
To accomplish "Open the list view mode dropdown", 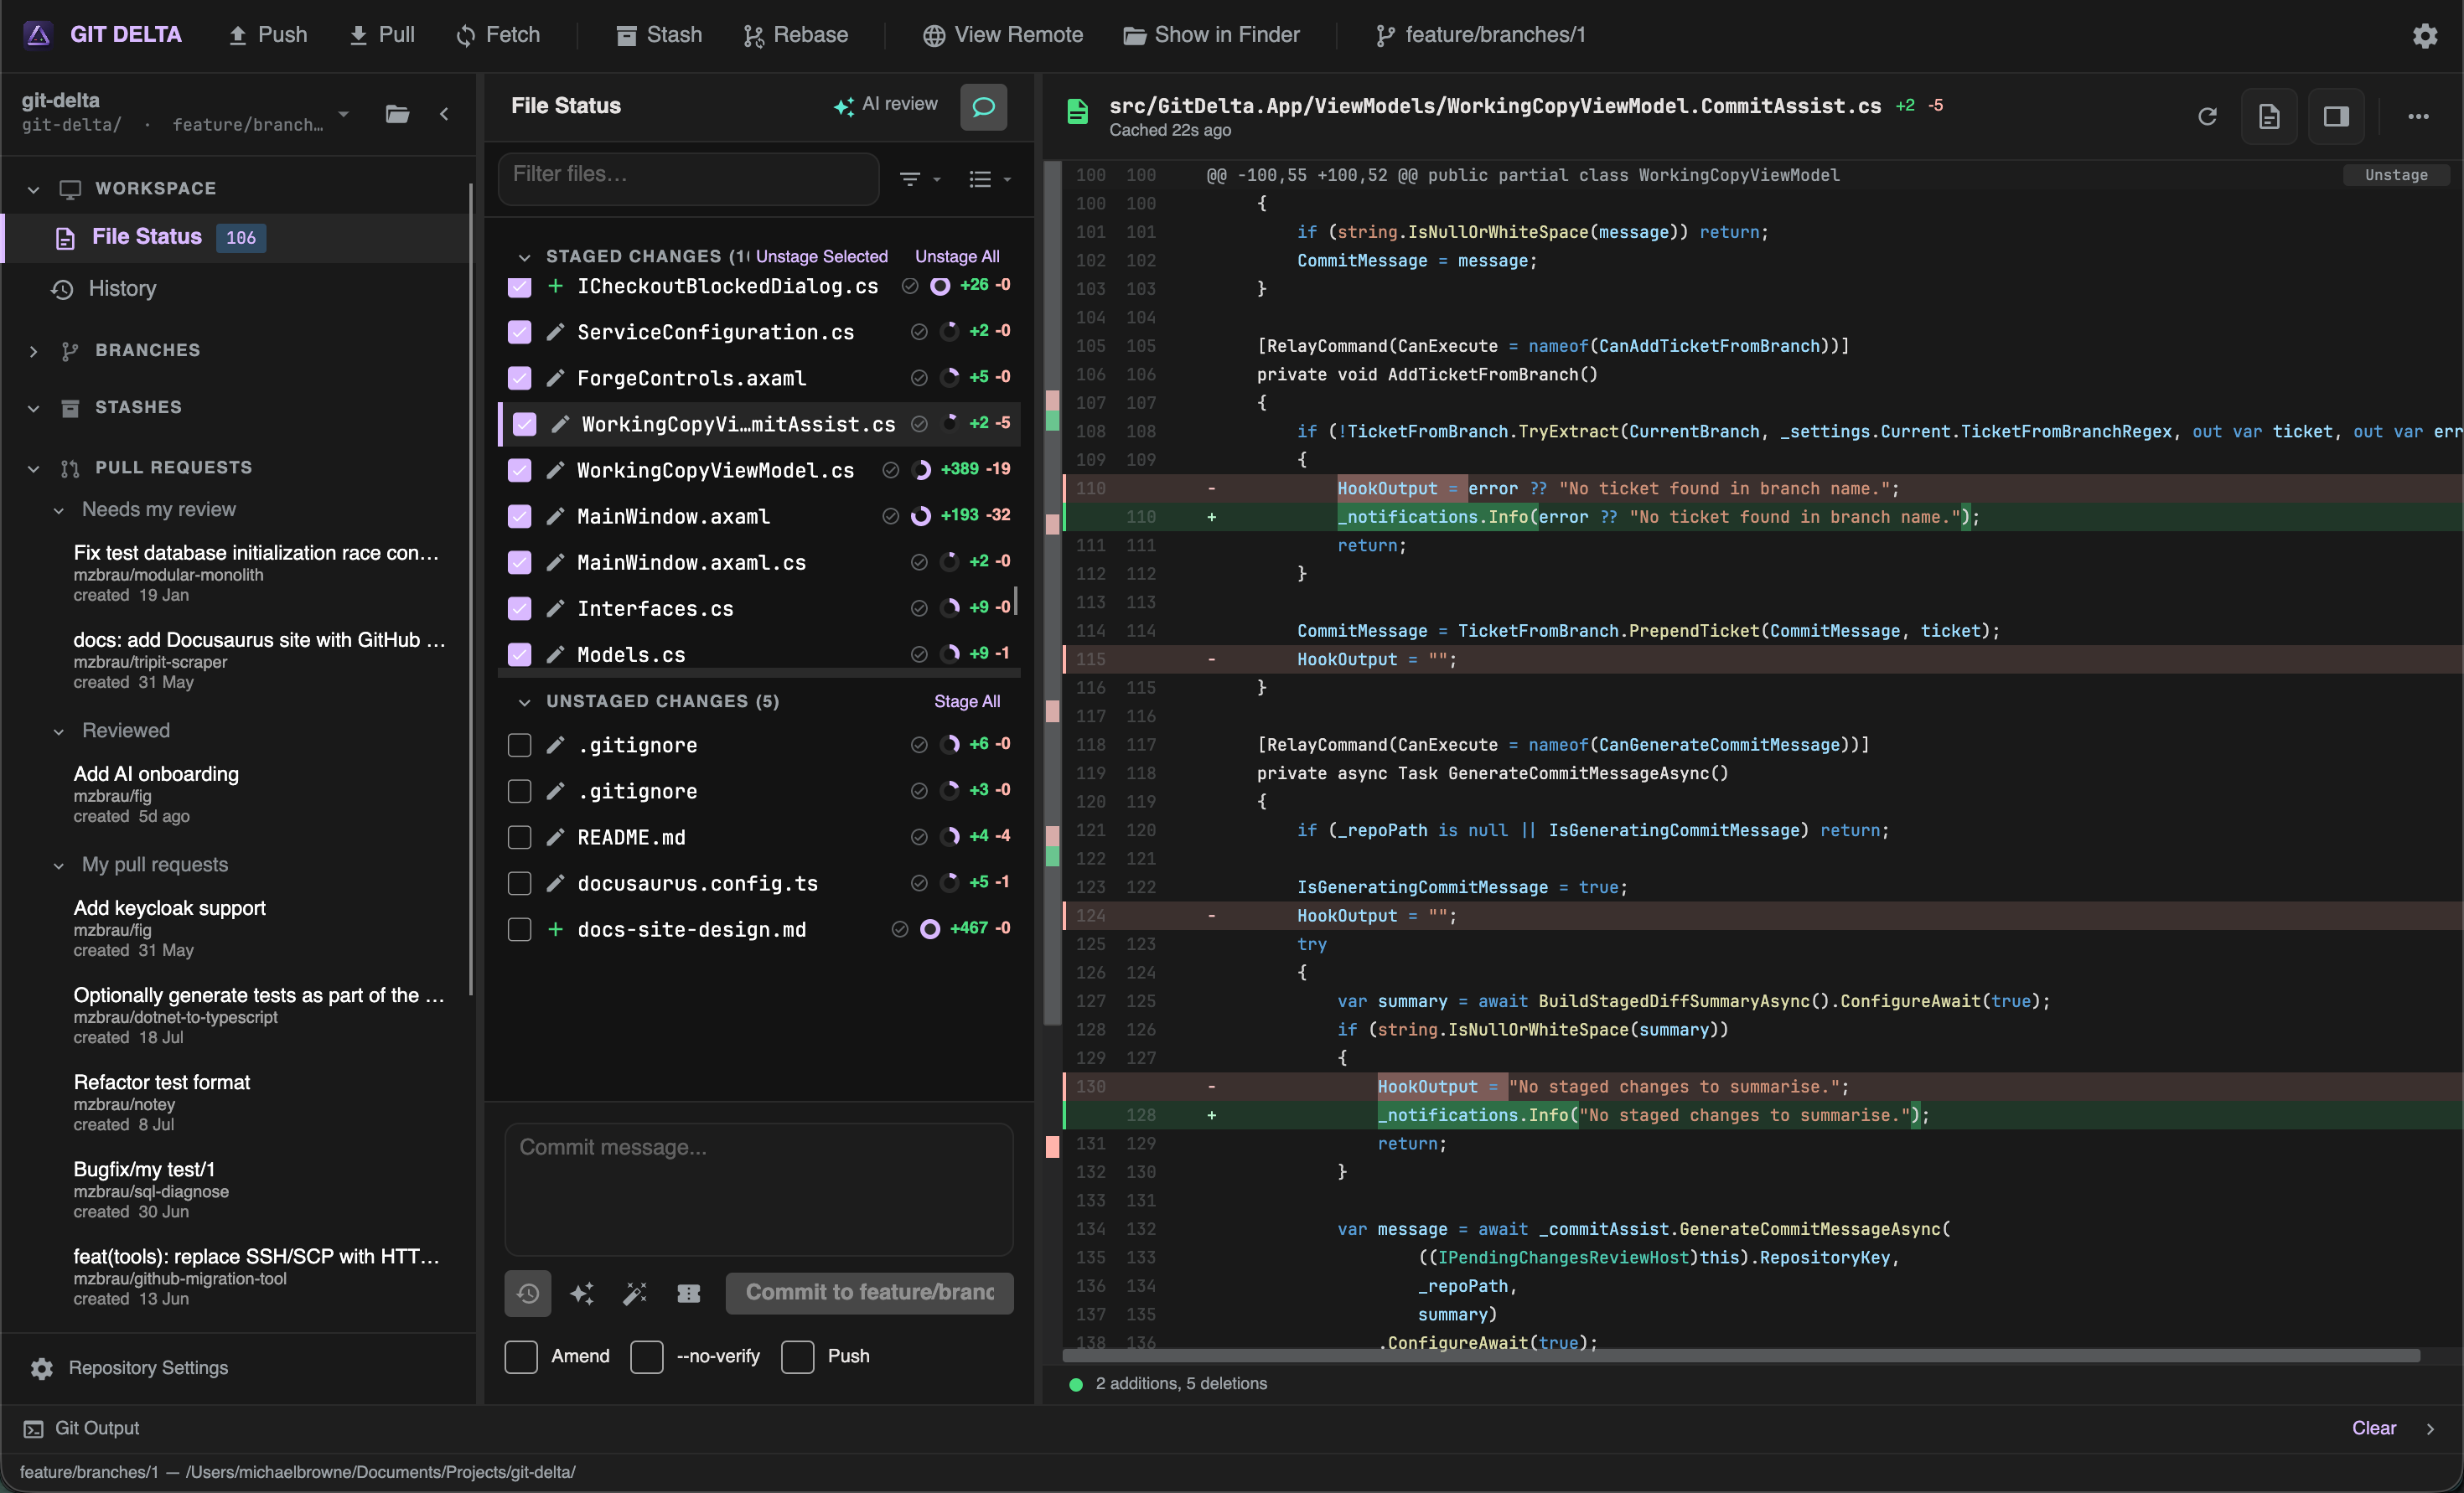I will coord(990,179).
